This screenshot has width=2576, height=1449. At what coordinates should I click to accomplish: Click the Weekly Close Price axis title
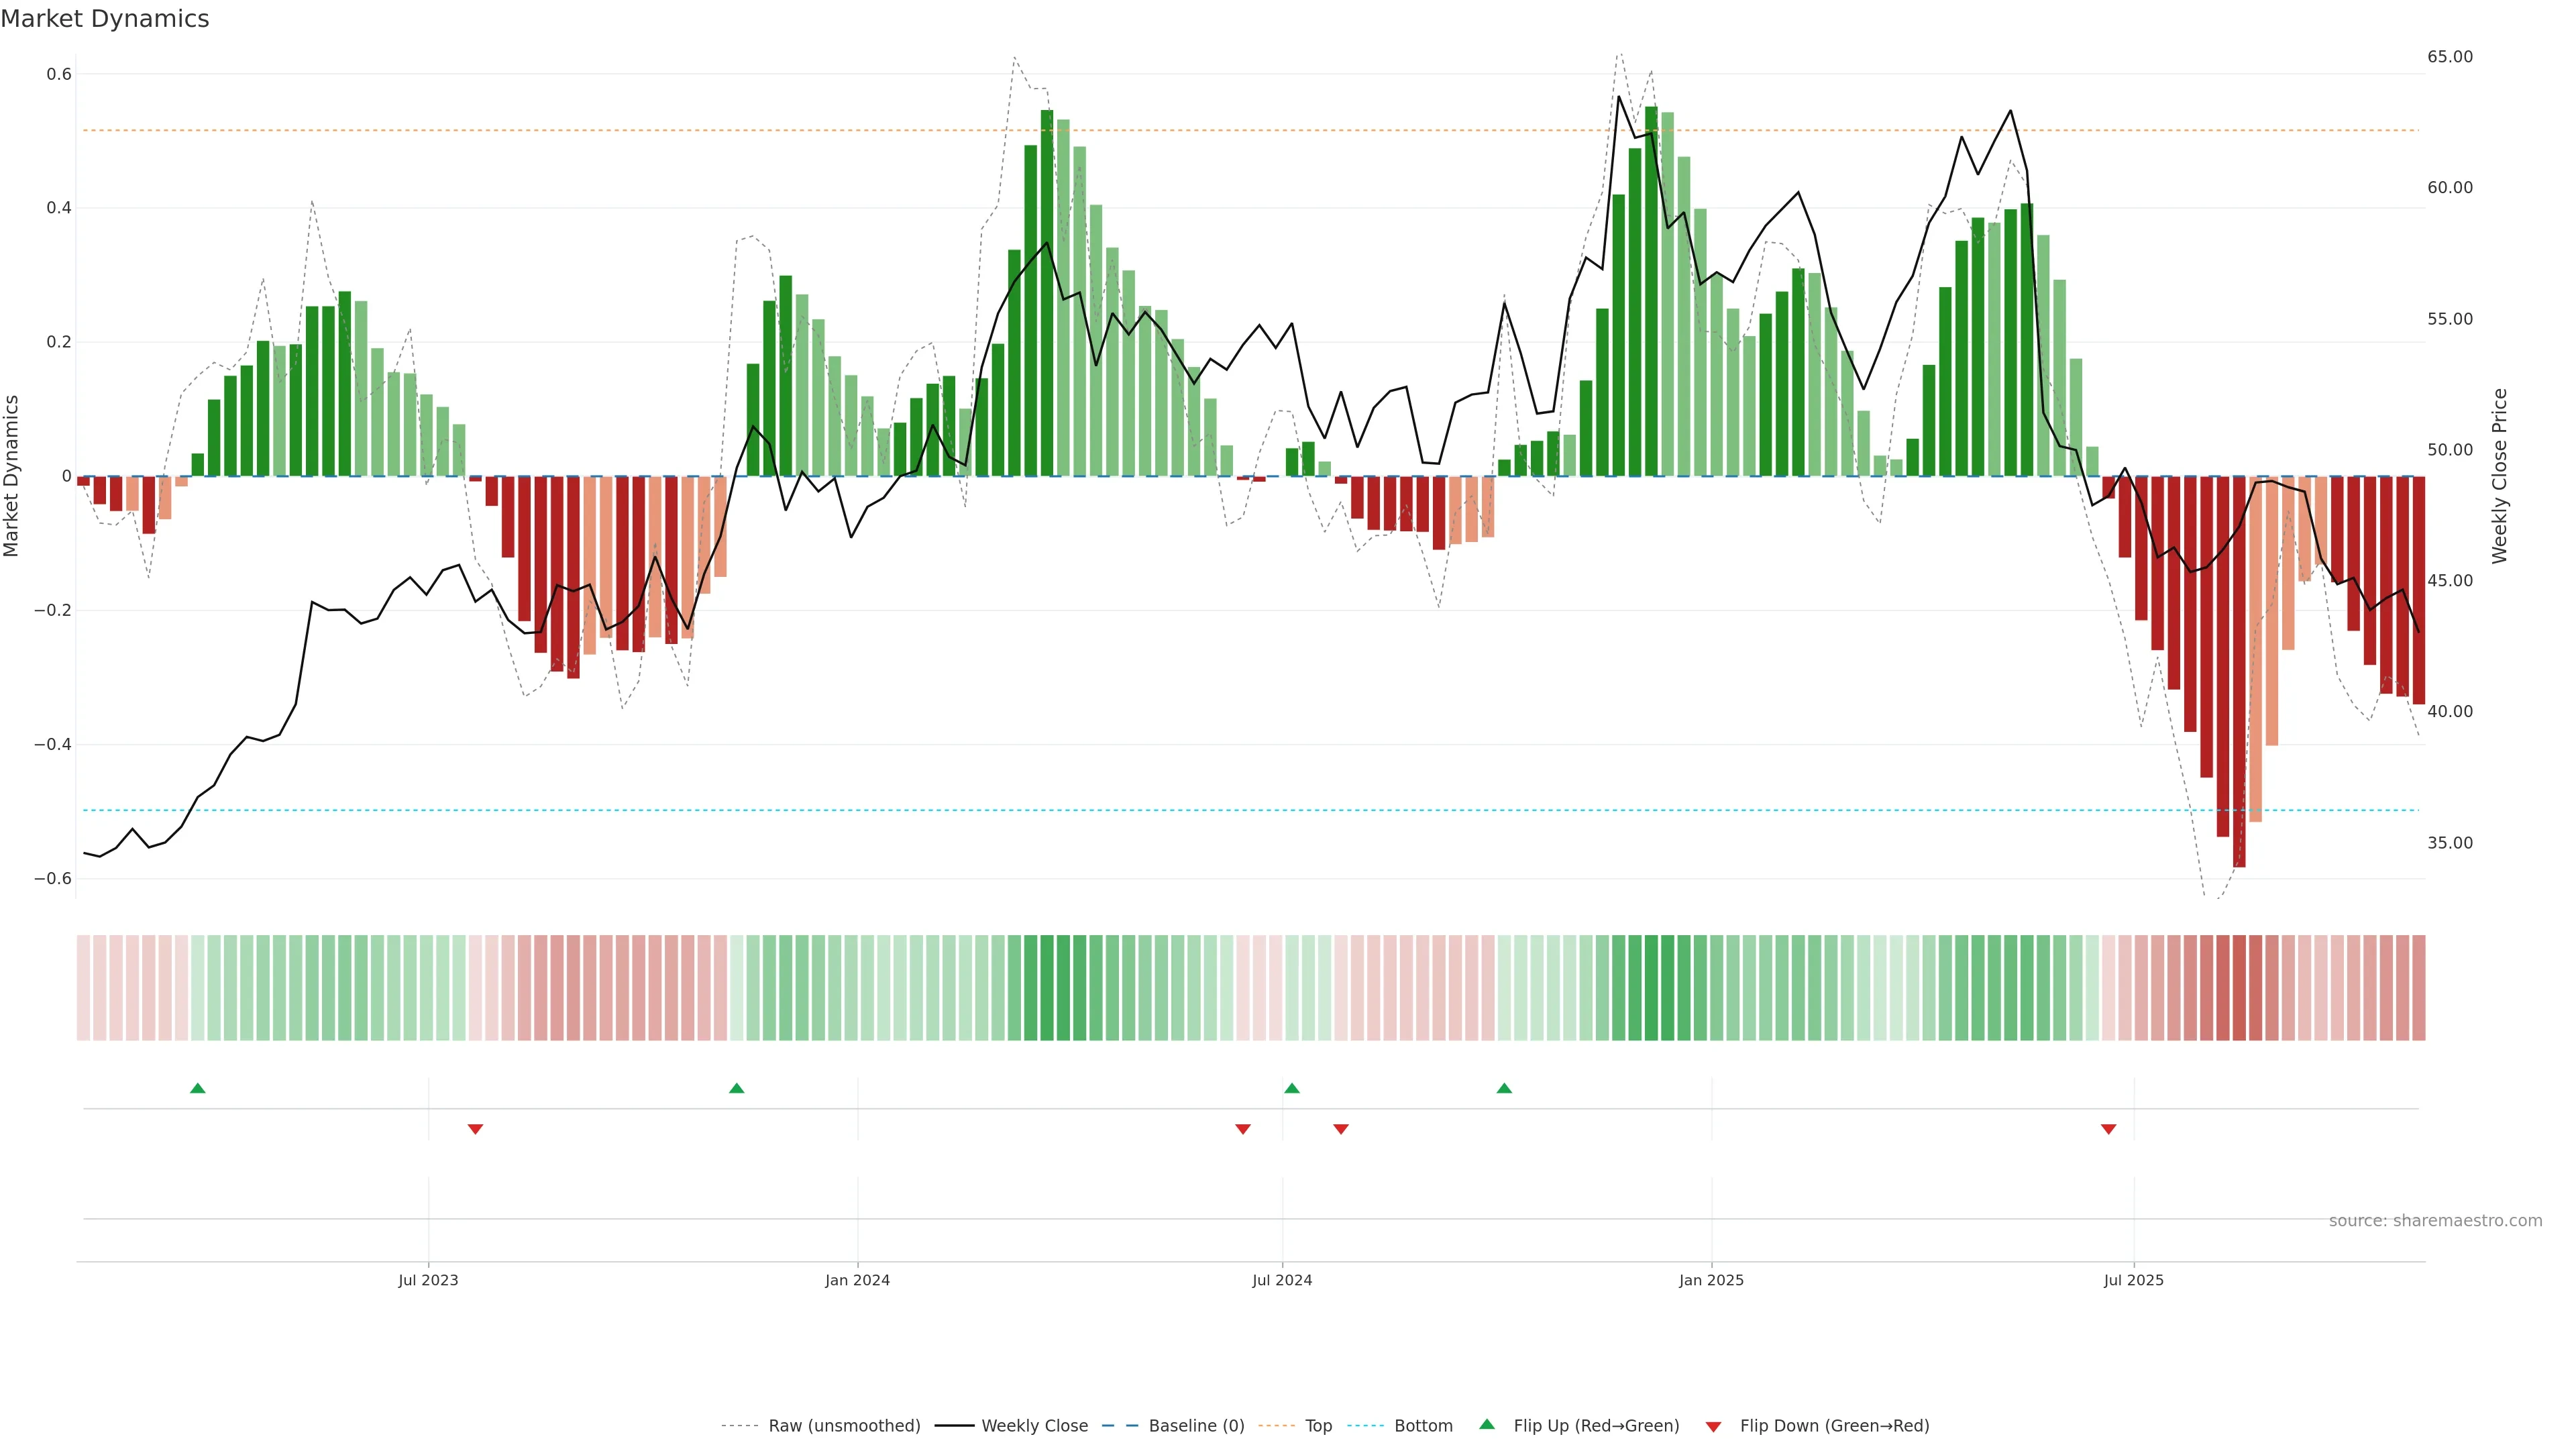click(2500, 476)
